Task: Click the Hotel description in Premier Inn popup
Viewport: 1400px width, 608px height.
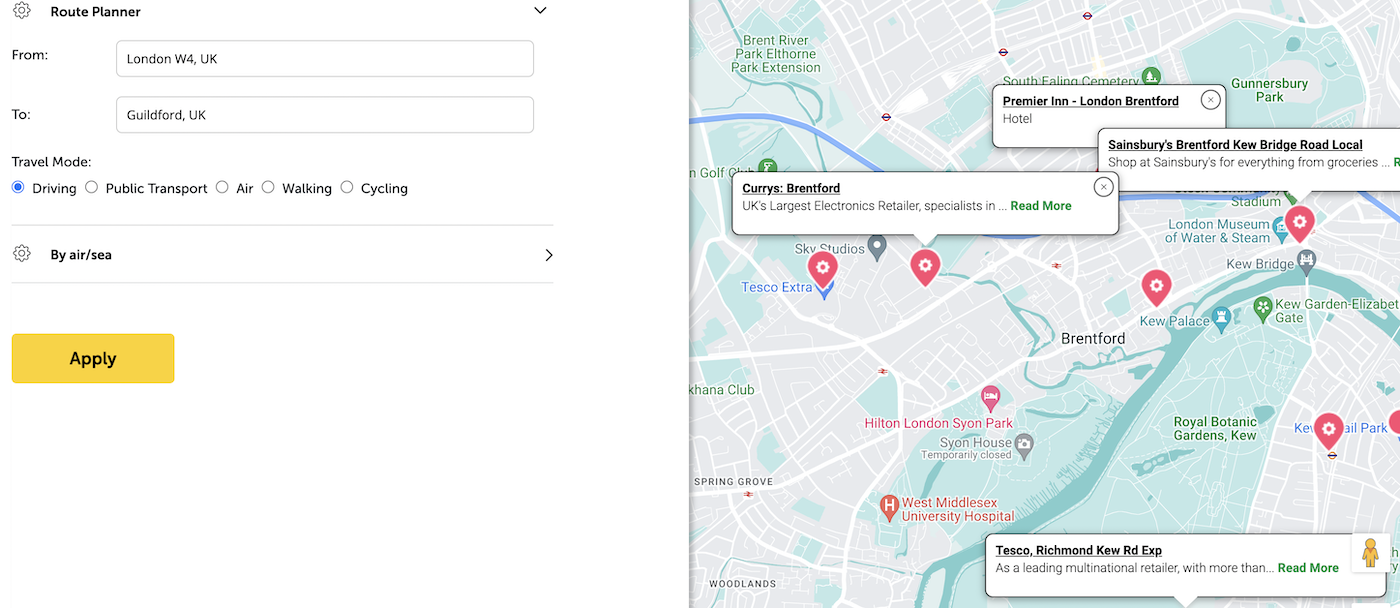Action: click(1017, 119)
